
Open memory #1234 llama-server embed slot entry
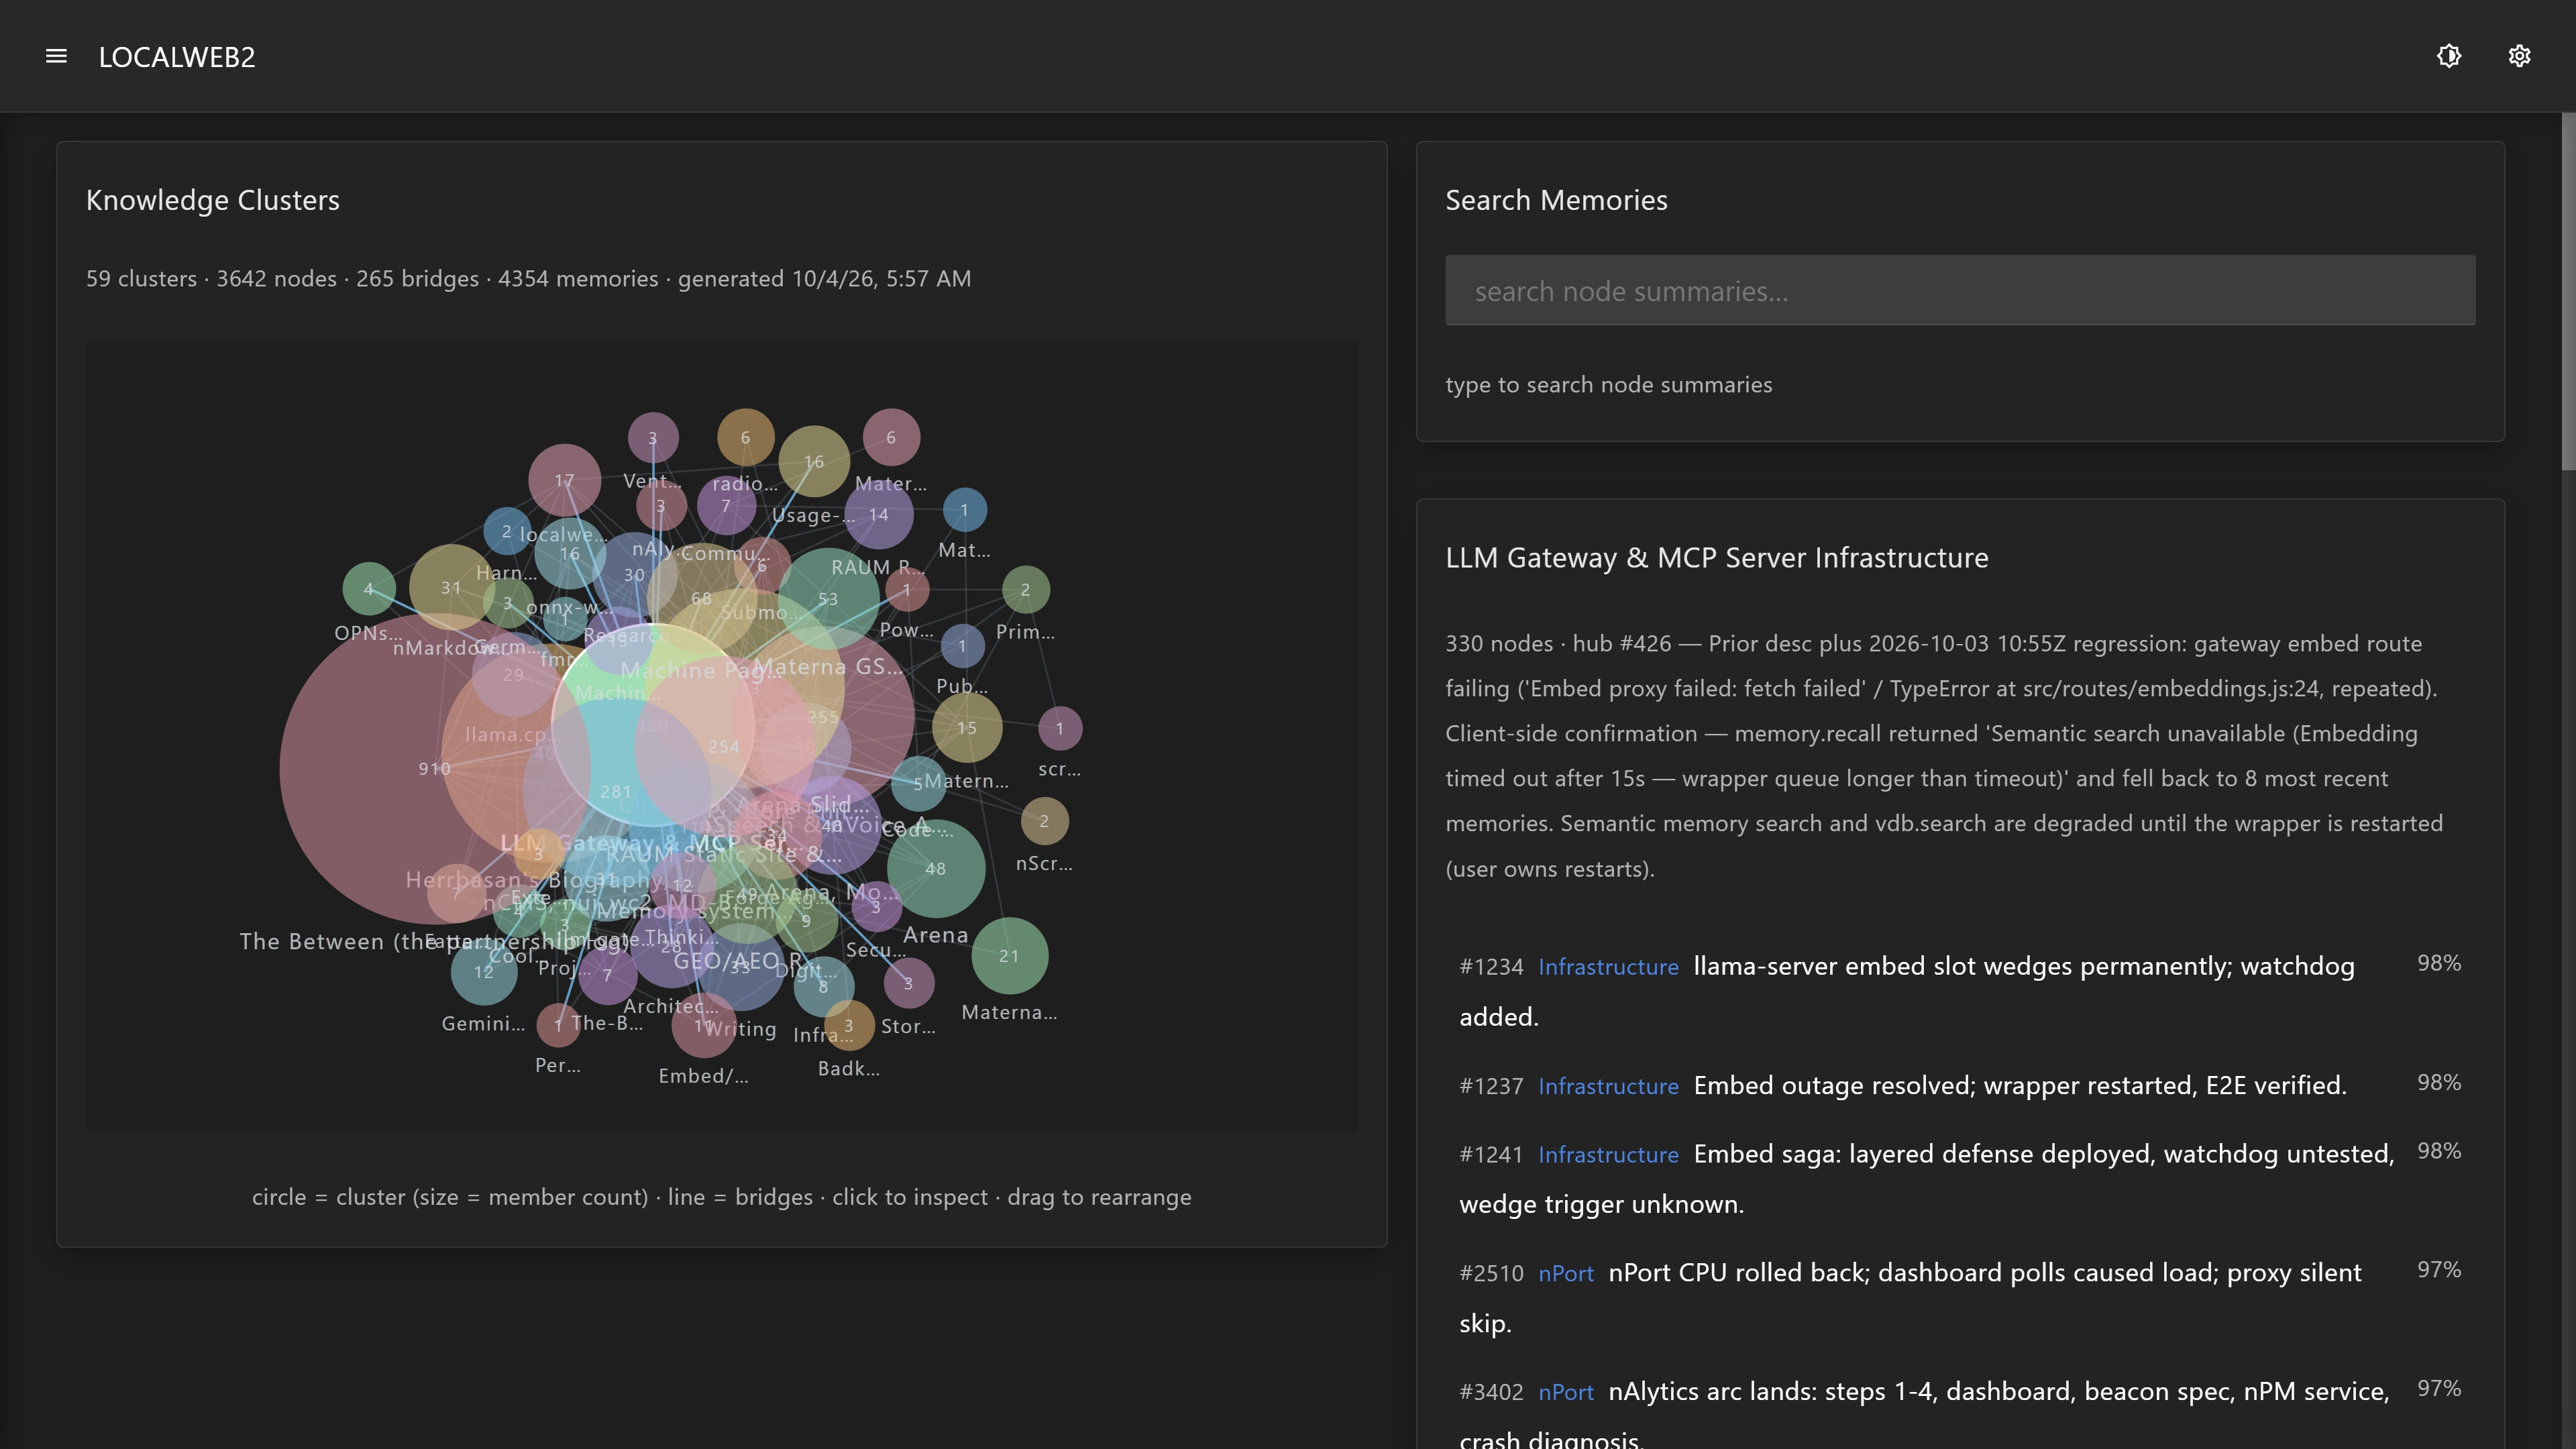(1959, 991)
